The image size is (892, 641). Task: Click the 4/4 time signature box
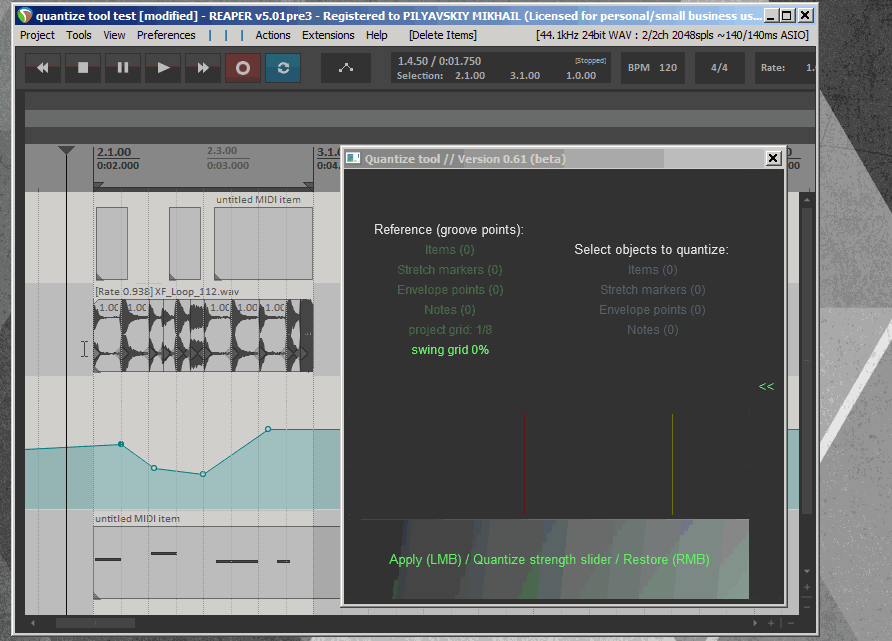pos(719,68)
